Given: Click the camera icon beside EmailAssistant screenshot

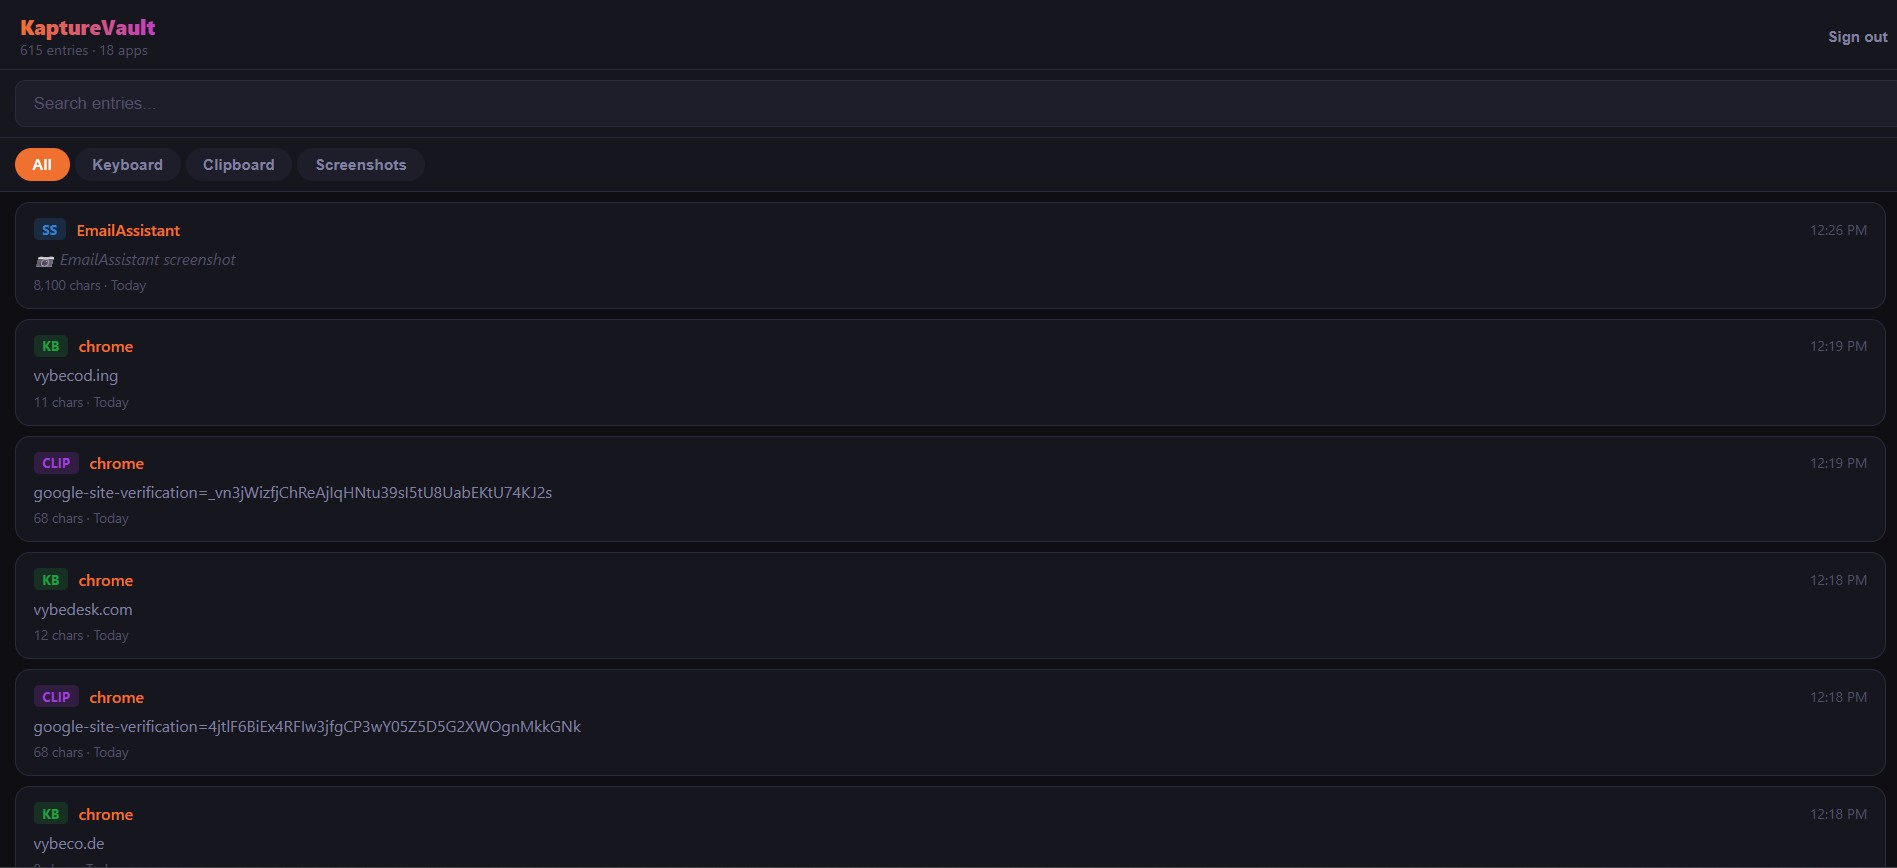Looking at the screenshot, I should [x=44, y=261].
